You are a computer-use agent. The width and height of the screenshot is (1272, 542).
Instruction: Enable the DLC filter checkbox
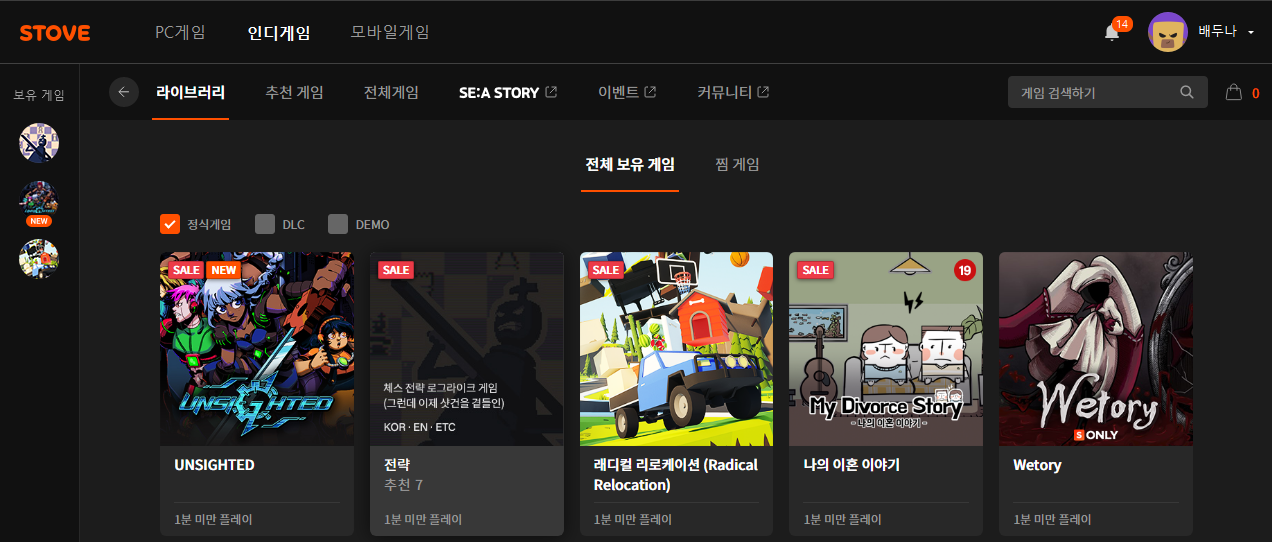coord(265,224)
